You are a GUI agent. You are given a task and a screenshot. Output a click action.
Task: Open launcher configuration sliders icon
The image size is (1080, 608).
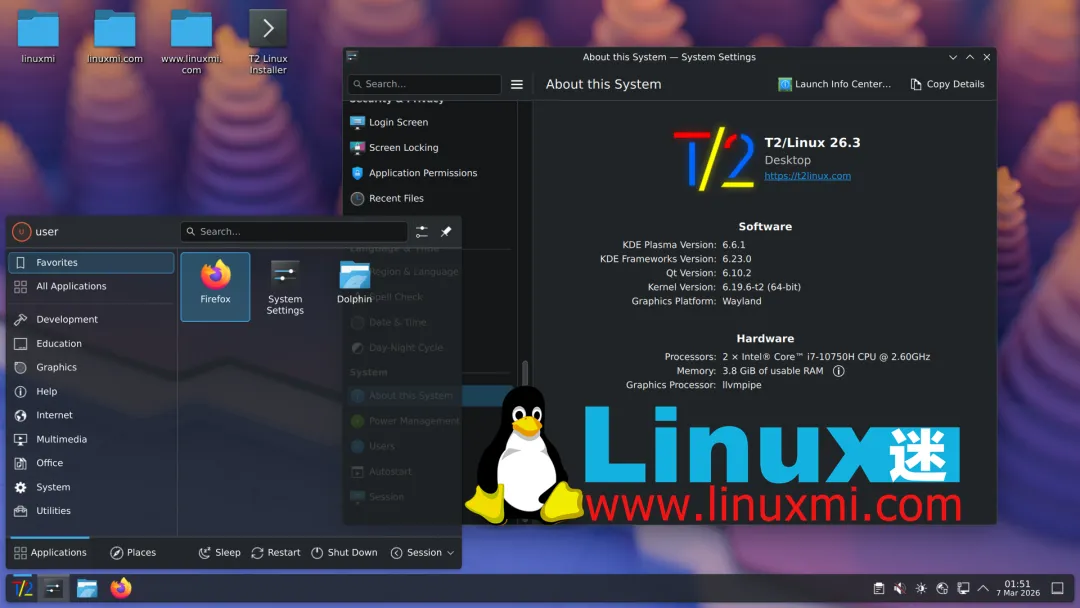click(x=422, y=231)
